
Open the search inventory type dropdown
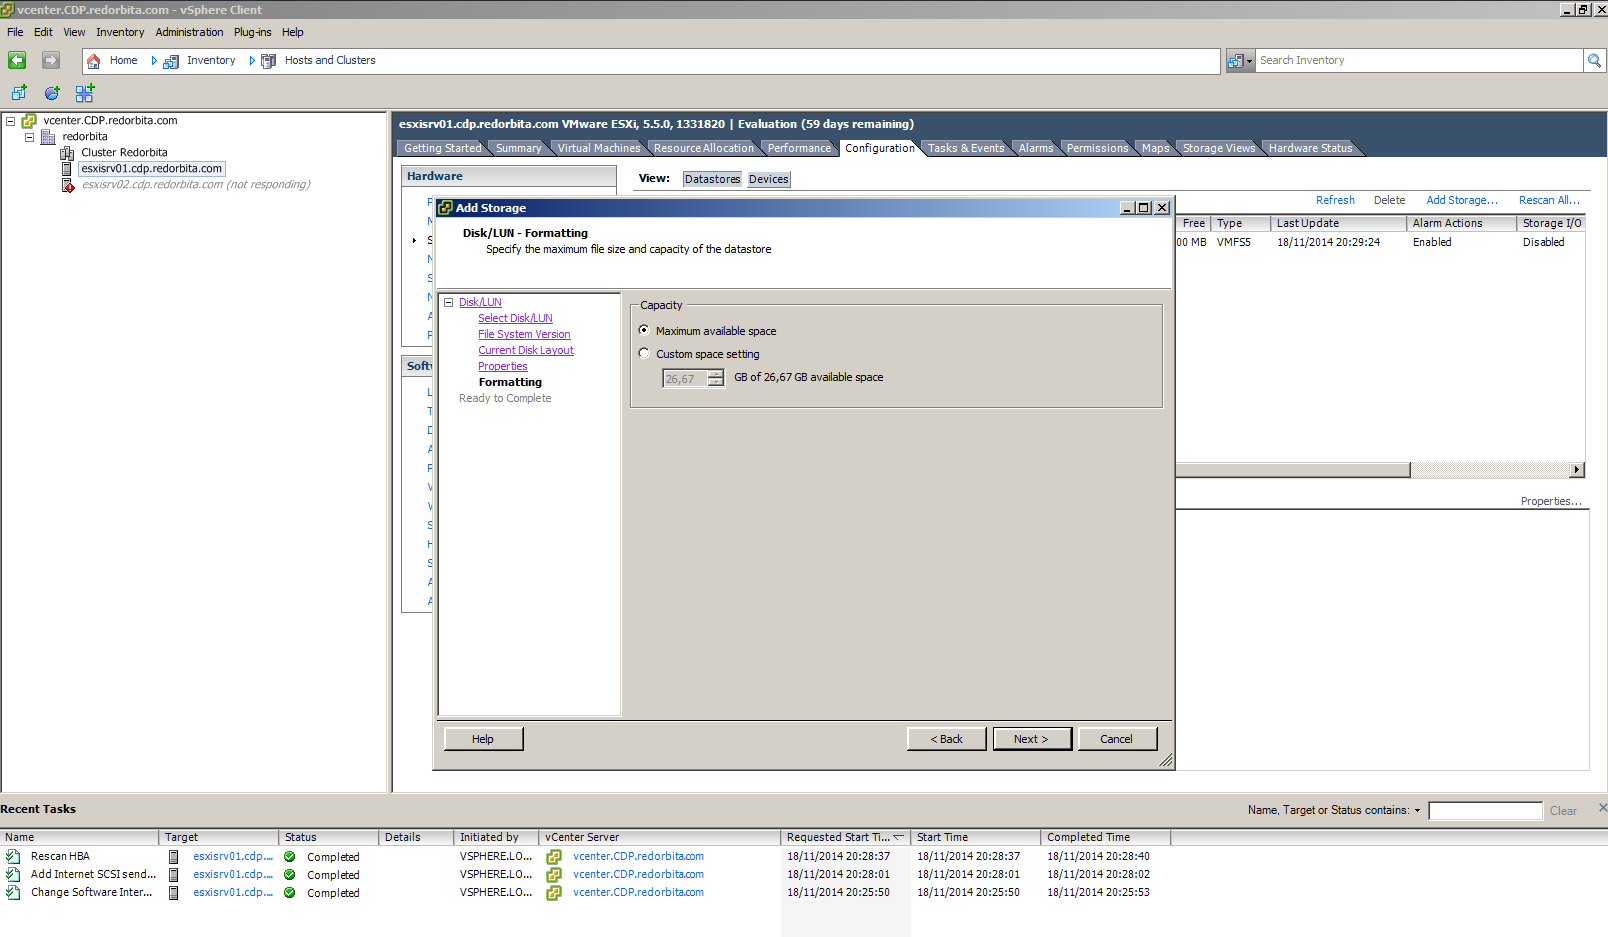pos(1240,61)
